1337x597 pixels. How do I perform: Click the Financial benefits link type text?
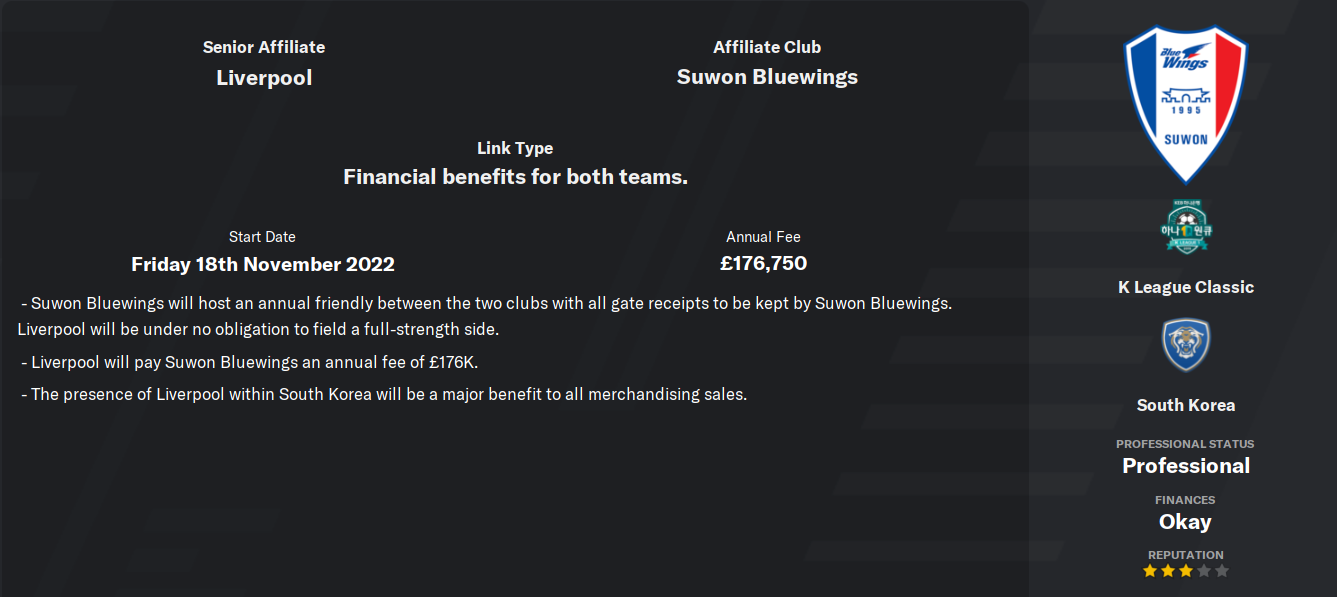(x=515, y=177)
